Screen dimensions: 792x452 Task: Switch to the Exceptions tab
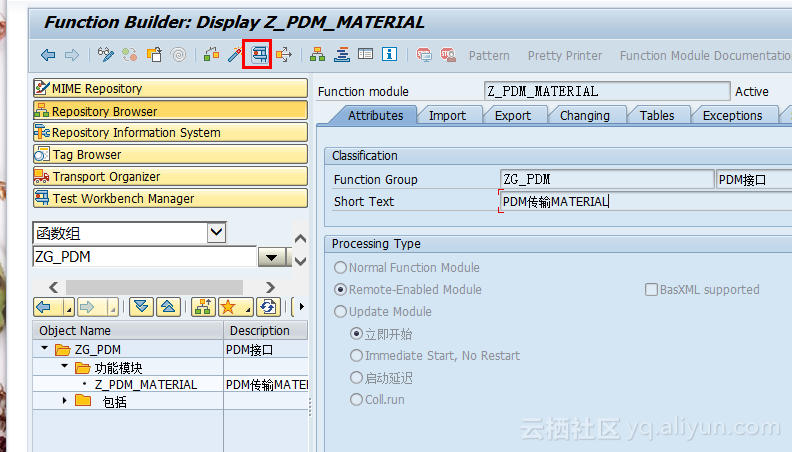(x=732, y=116)
